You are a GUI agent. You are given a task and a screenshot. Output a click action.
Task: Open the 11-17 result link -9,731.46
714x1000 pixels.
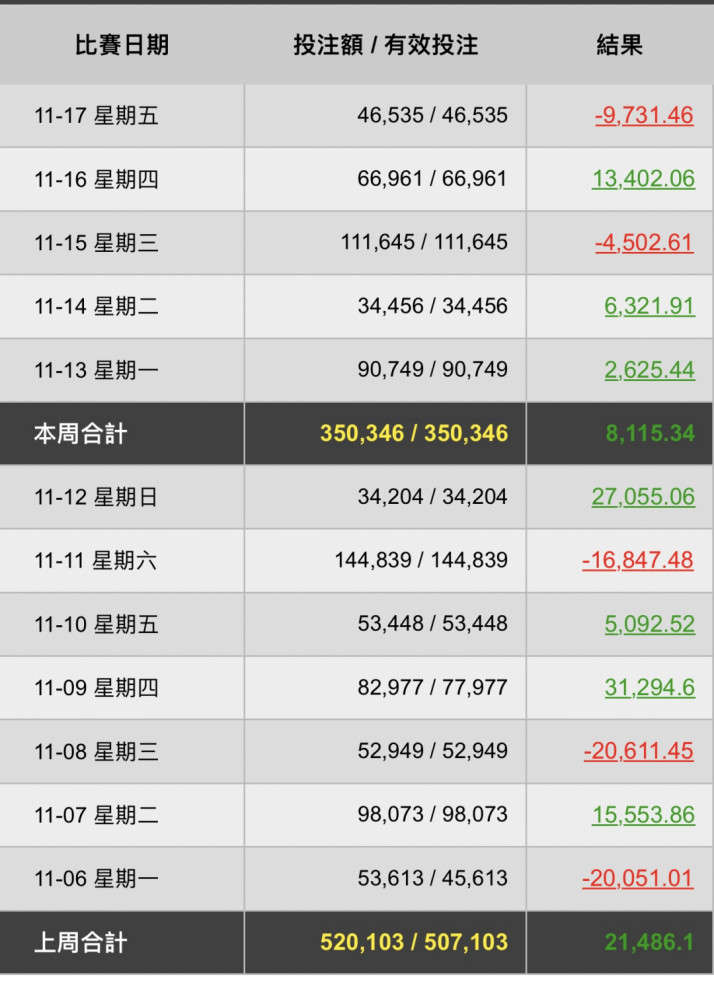pyautogui.click(x=643, y=115)
